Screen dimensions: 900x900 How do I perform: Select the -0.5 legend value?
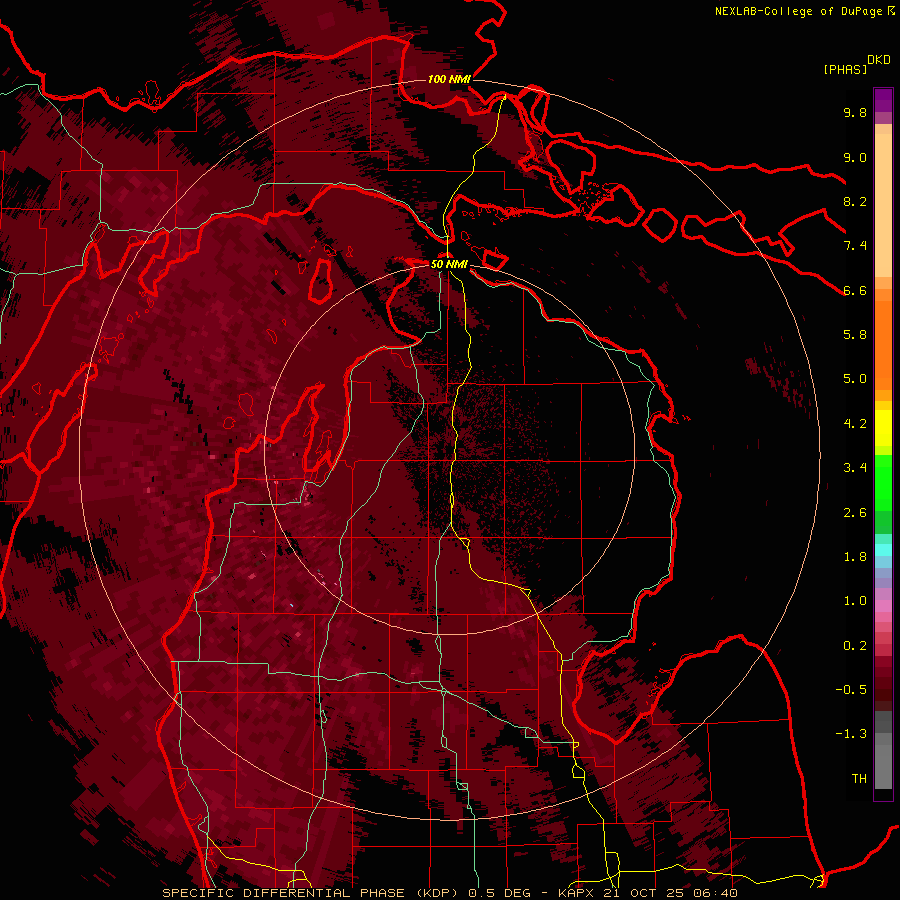pos(851,690)
